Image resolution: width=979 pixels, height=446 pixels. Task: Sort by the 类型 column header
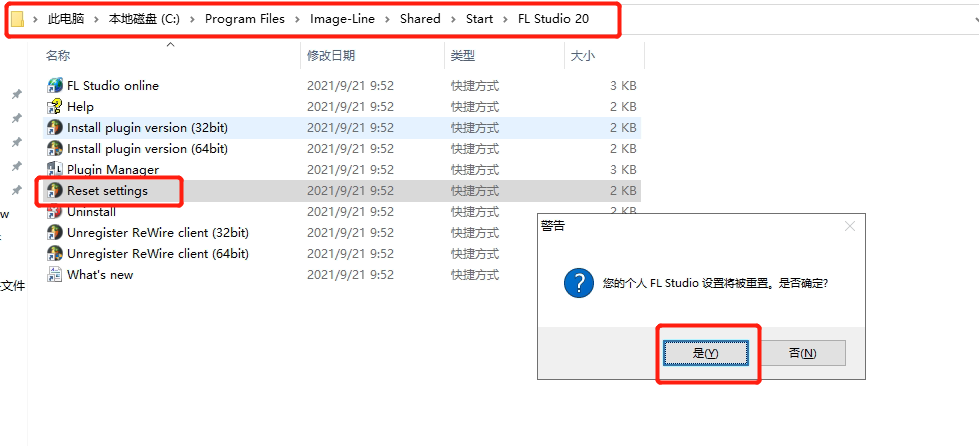tap(463, 56)
